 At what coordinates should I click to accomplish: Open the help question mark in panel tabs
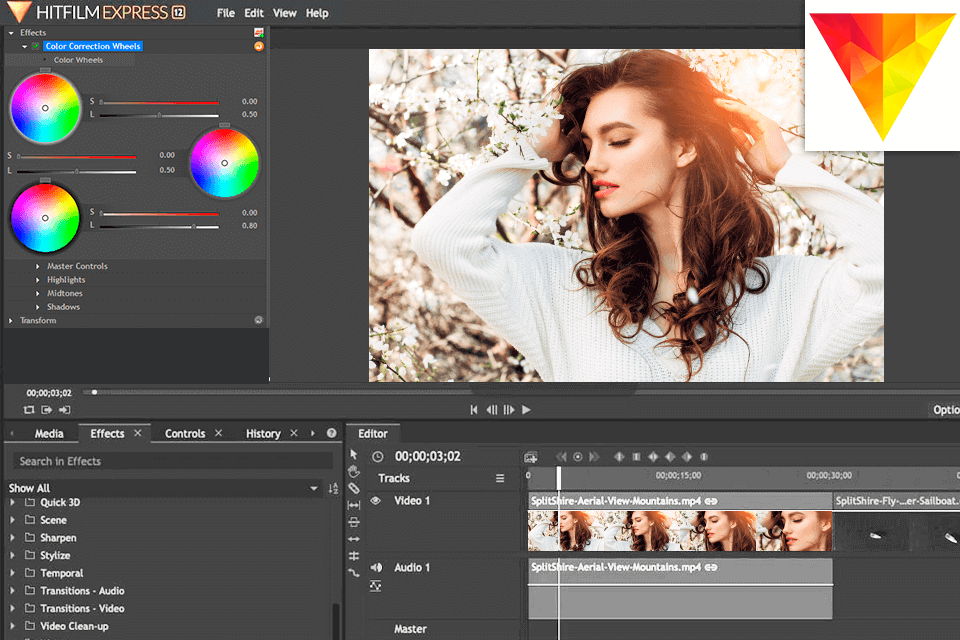(x=332, y=433)
